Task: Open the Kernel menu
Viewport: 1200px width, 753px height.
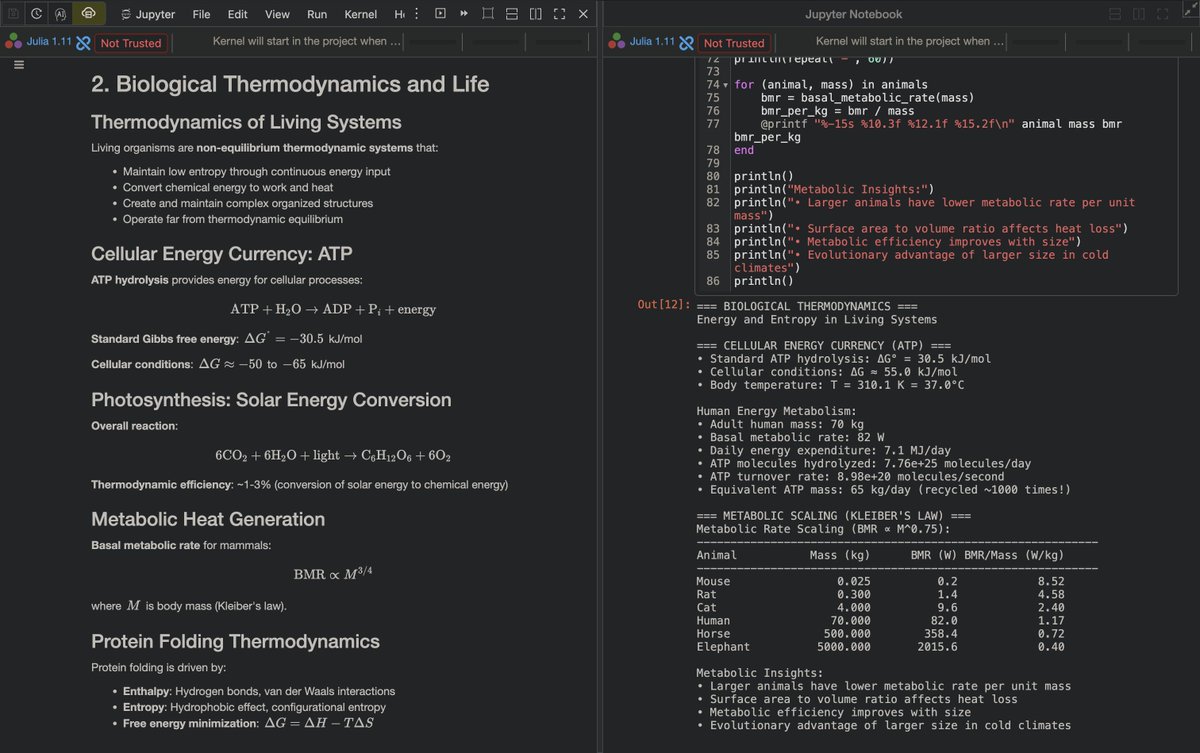Action: 361,14
